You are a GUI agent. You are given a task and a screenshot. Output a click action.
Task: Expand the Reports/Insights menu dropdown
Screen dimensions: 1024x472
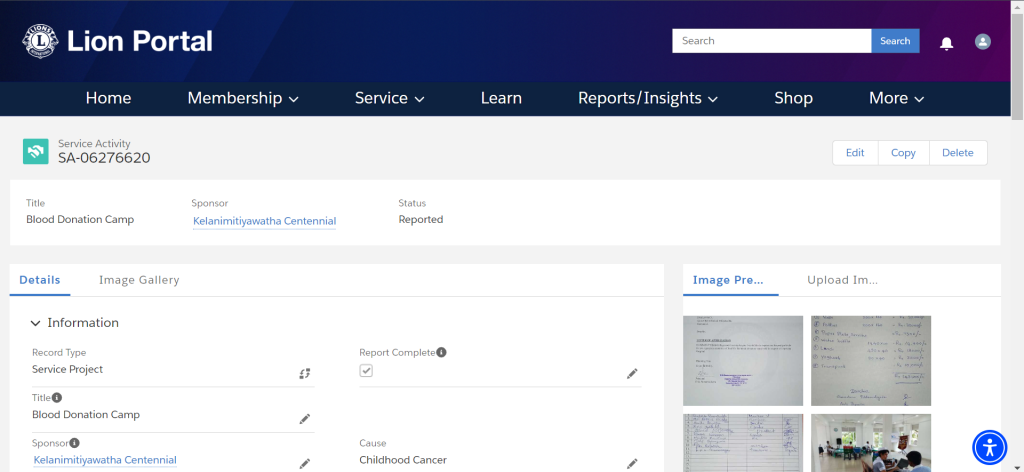648,99
